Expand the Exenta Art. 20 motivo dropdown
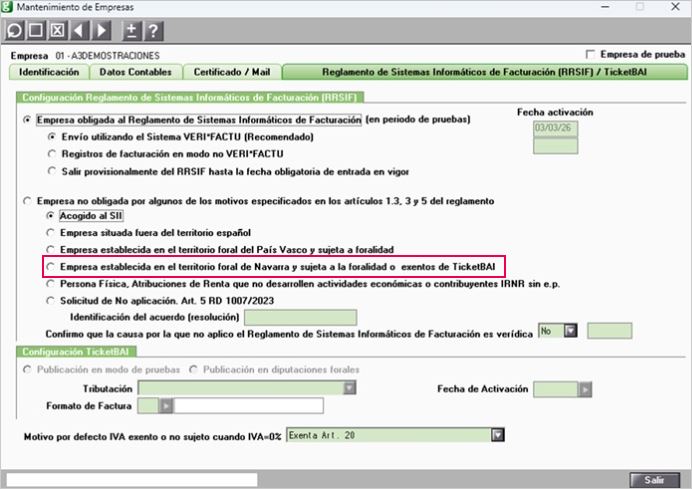Viewport: 692px width, 489px height. pyautogui.click(x=498, y=435)
